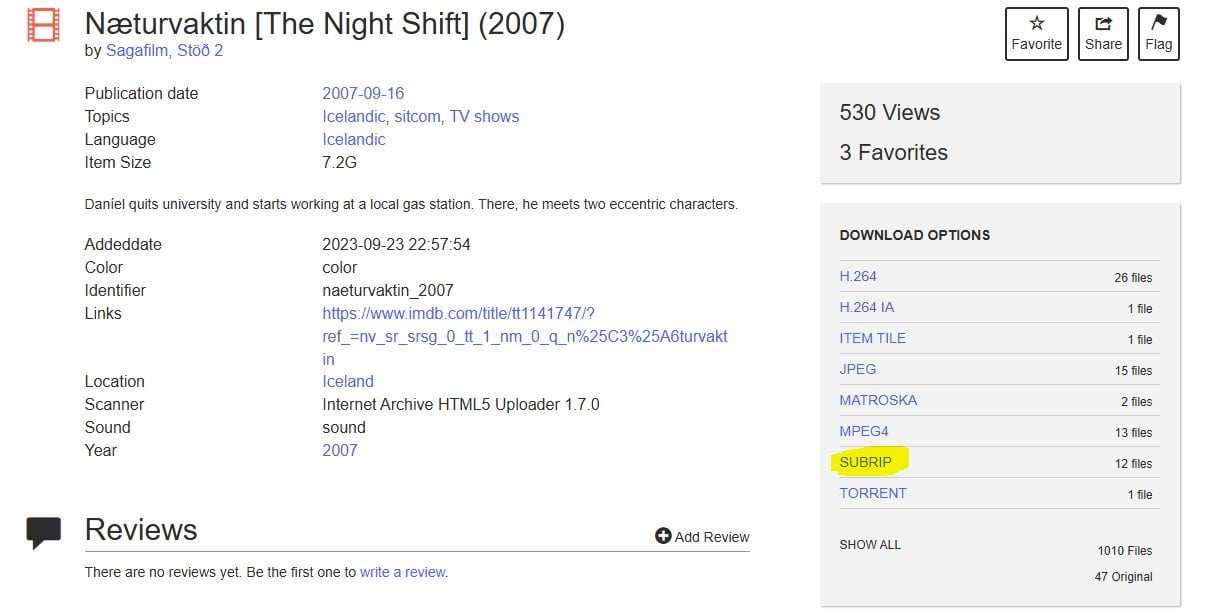1219x615 pixels.
Task: Click the Reviews speech bubble icon
Action: (x=43, y=532)
